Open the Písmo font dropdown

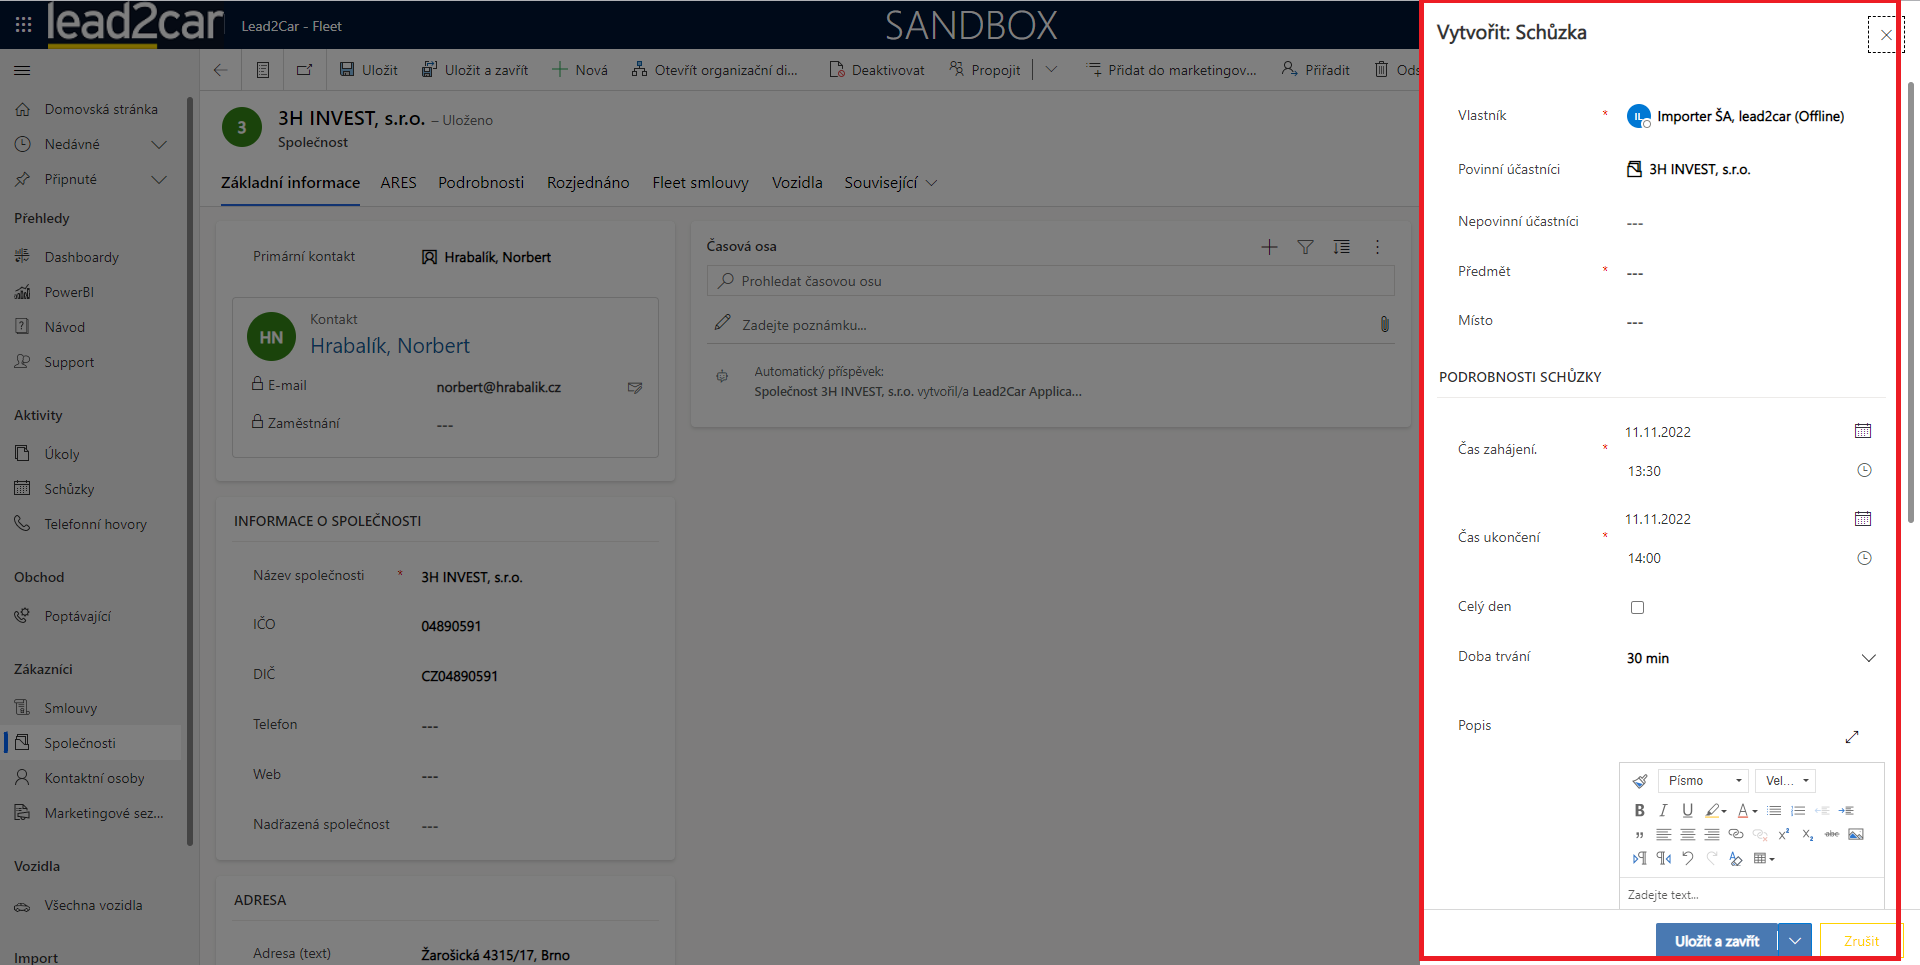tap(1703, 781)
